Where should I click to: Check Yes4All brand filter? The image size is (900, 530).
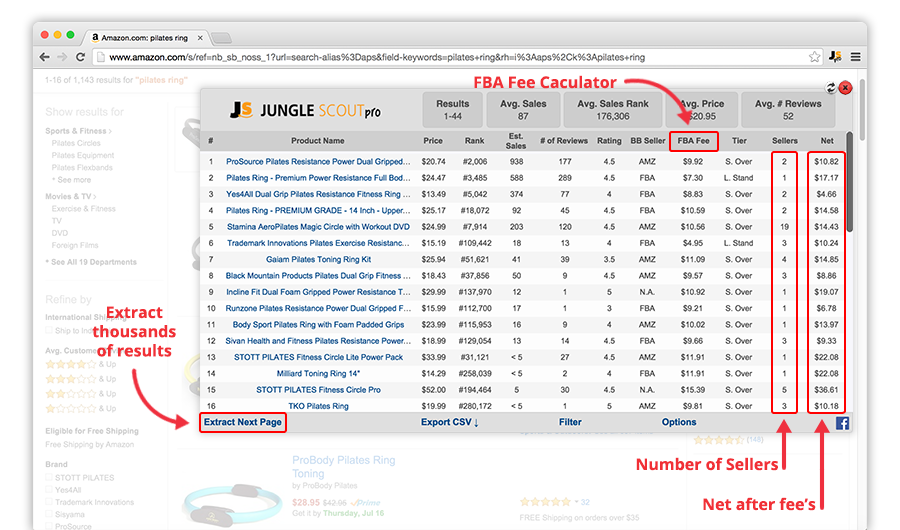tap(49, 490)
